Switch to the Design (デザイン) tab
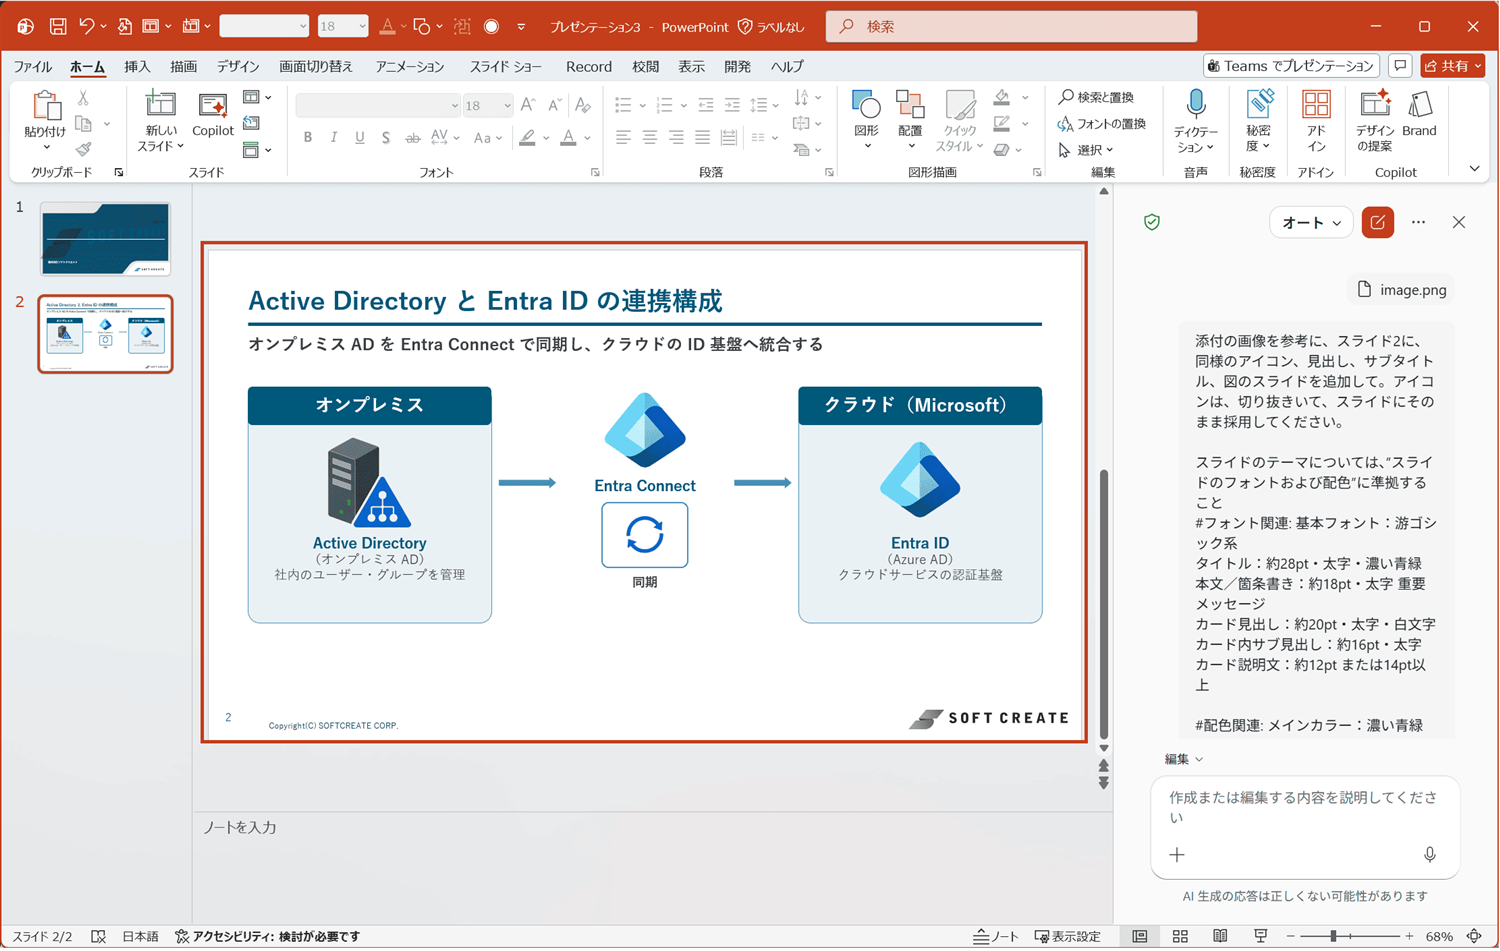This screenshot has width=1500, height=951. (x=238, y=66)
